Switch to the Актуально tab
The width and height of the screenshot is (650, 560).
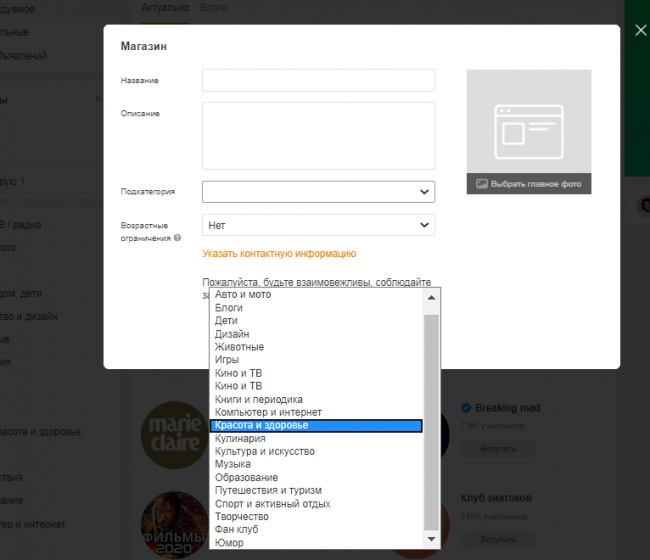[x=165, y=7]
